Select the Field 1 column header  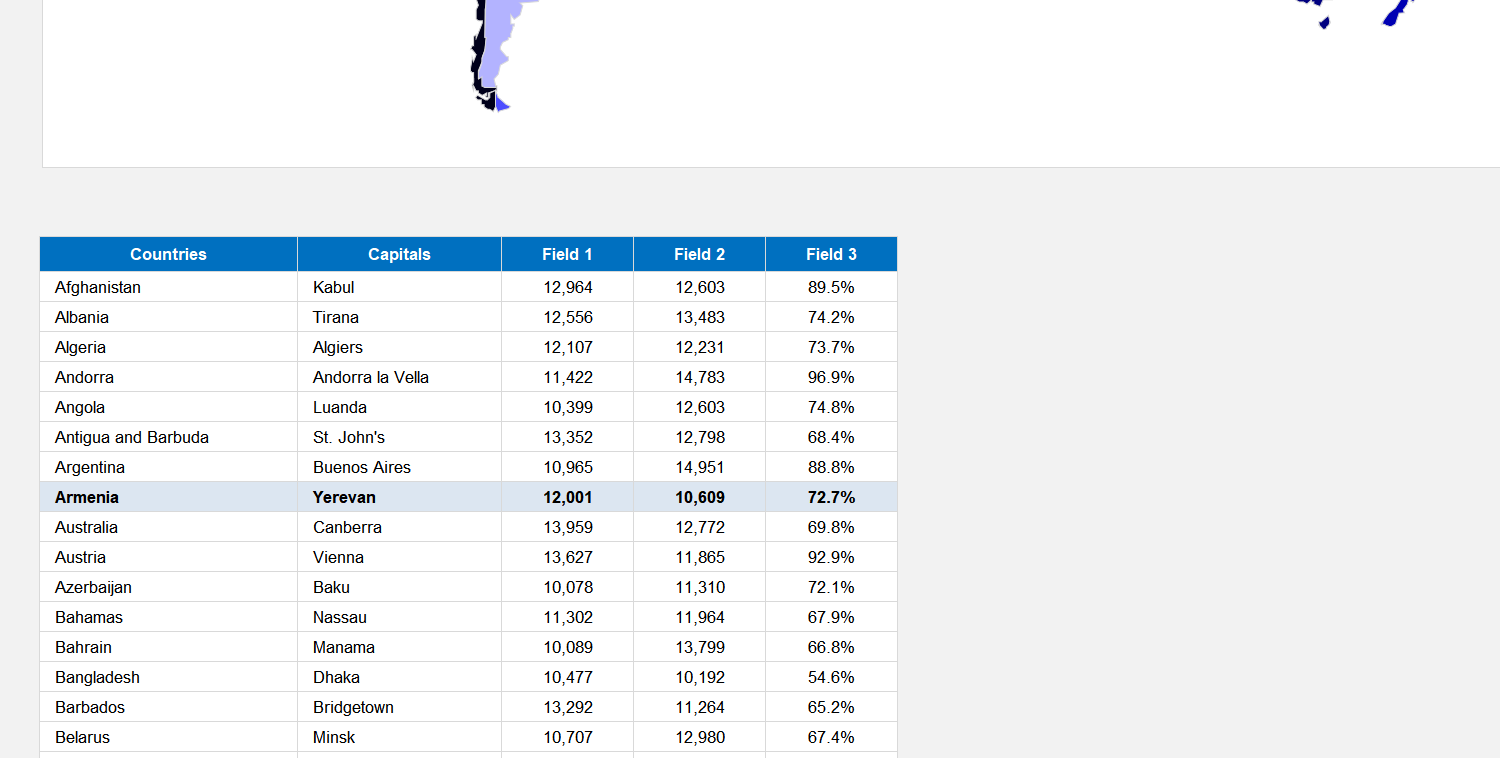[x=567, y=254]
